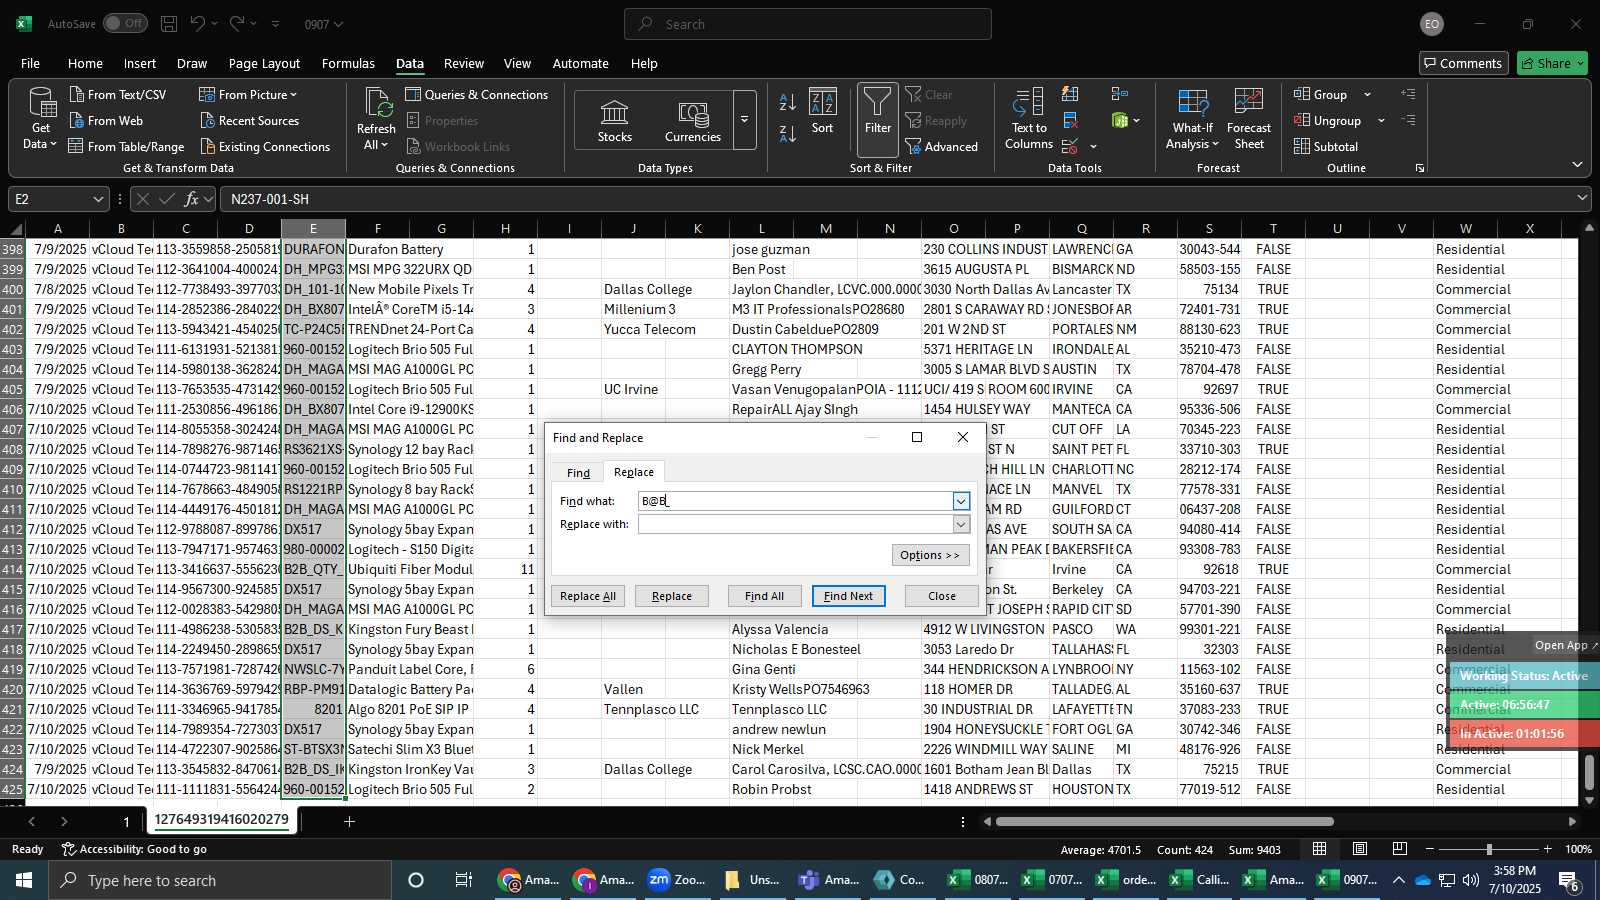The image size is (1600, 900).
Task: Click the horizontal scrollbar thumb
Action: [x=1165, y=822]
